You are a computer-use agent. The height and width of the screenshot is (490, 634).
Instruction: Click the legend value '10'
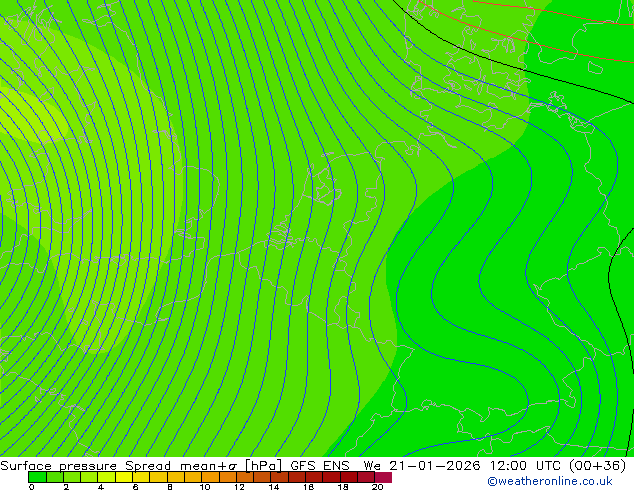(205, 487)
